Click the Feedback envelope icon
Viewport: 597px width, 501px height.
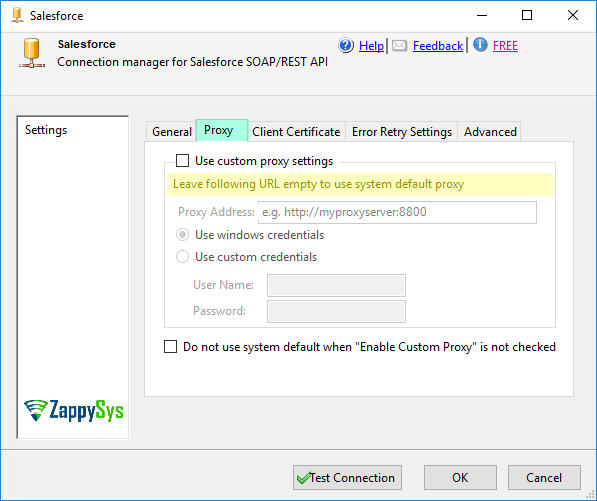[x=399, y=46]
